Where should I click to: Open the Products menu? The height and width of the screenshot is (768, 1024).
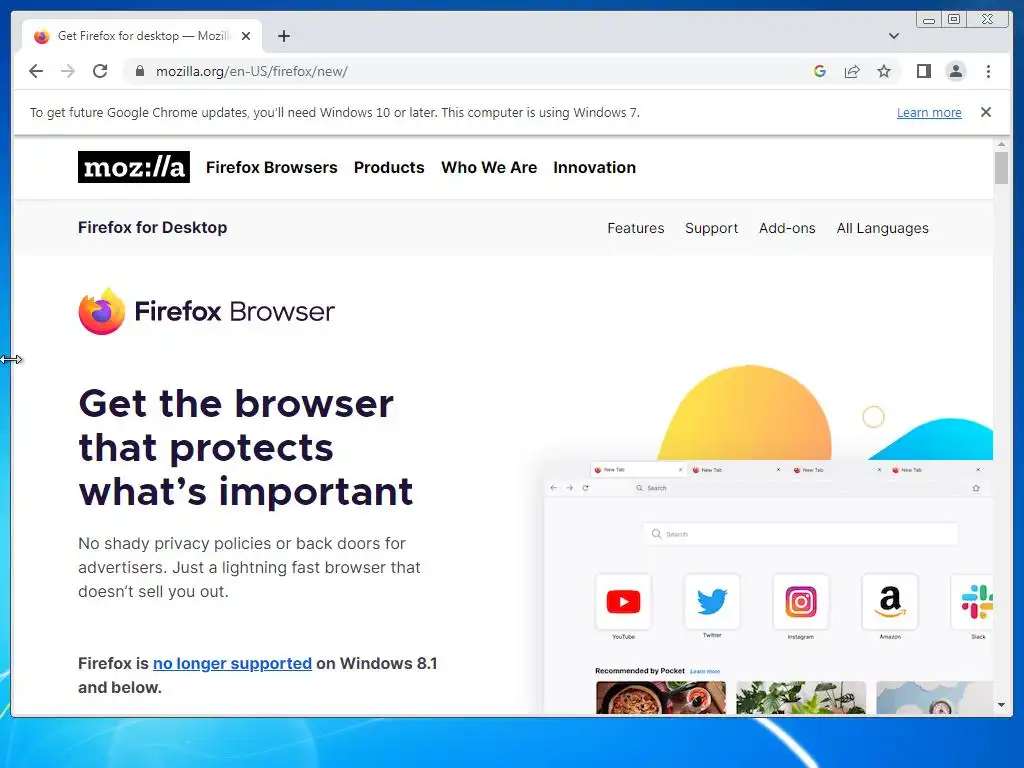tap(389, 167)
